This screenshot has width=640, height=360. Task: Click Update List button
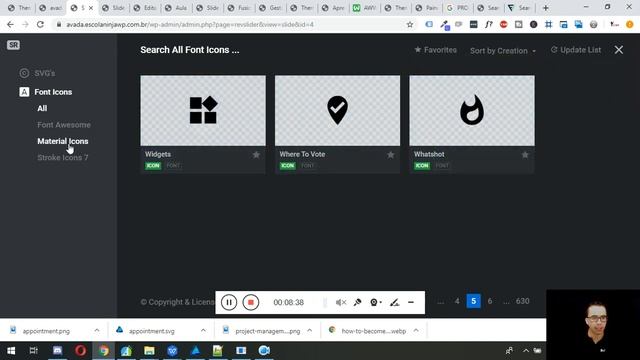[x=576, y=50]
